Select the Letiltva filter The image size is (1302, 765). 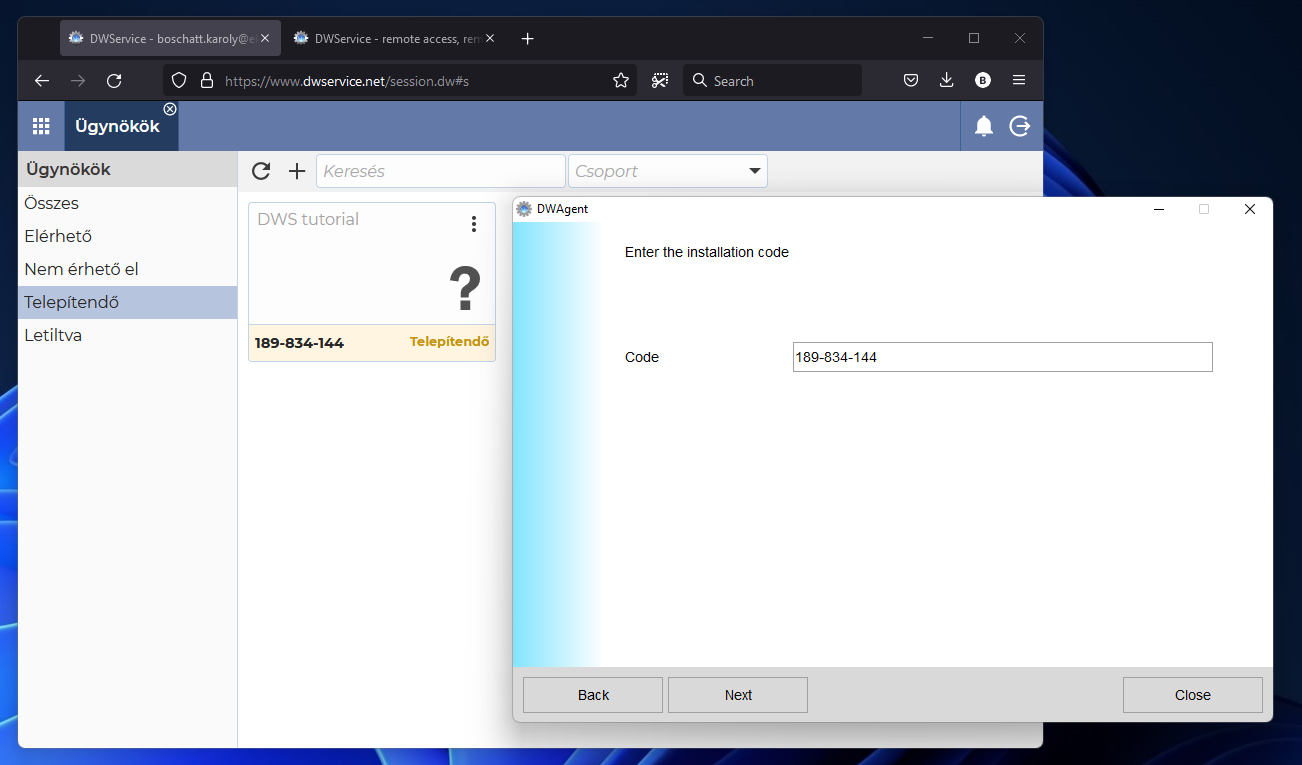coord(128,335)
